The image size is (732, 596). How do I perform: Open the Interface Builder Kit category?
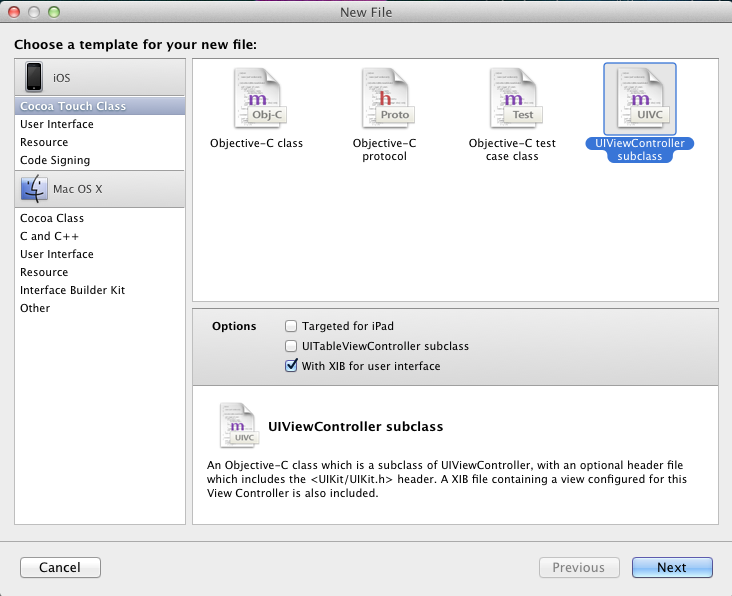(72, 290)
